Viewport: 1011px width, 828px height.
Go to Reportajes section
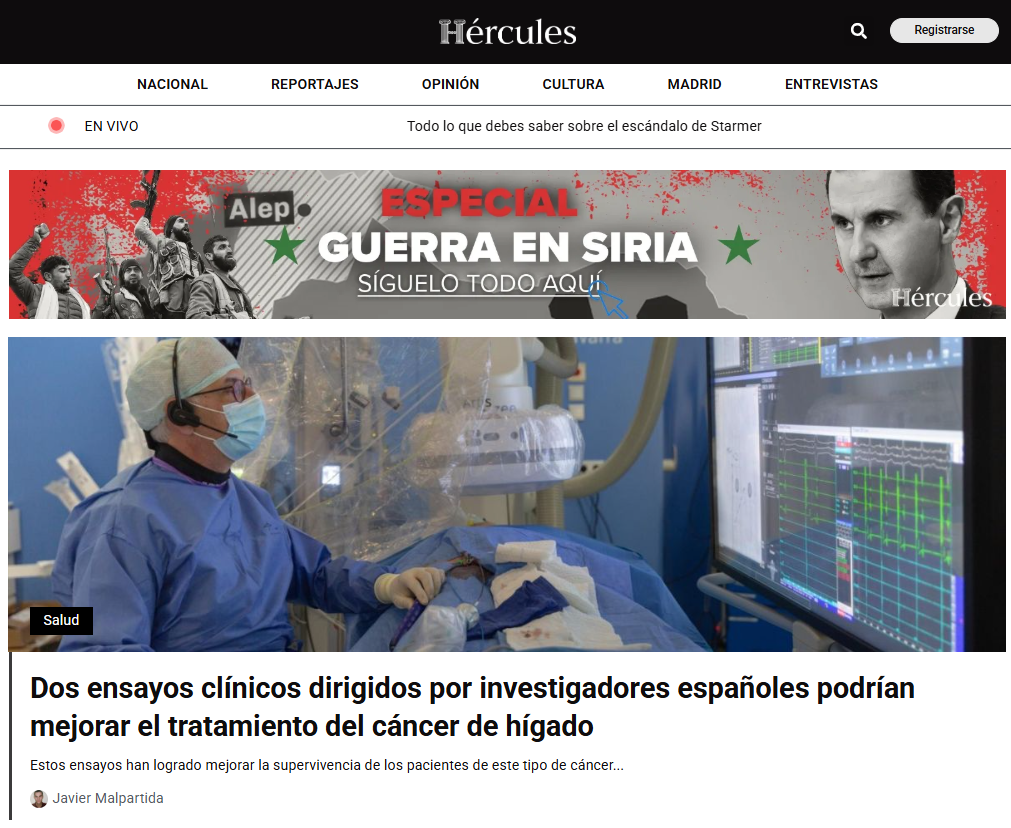tap(315, 84)
